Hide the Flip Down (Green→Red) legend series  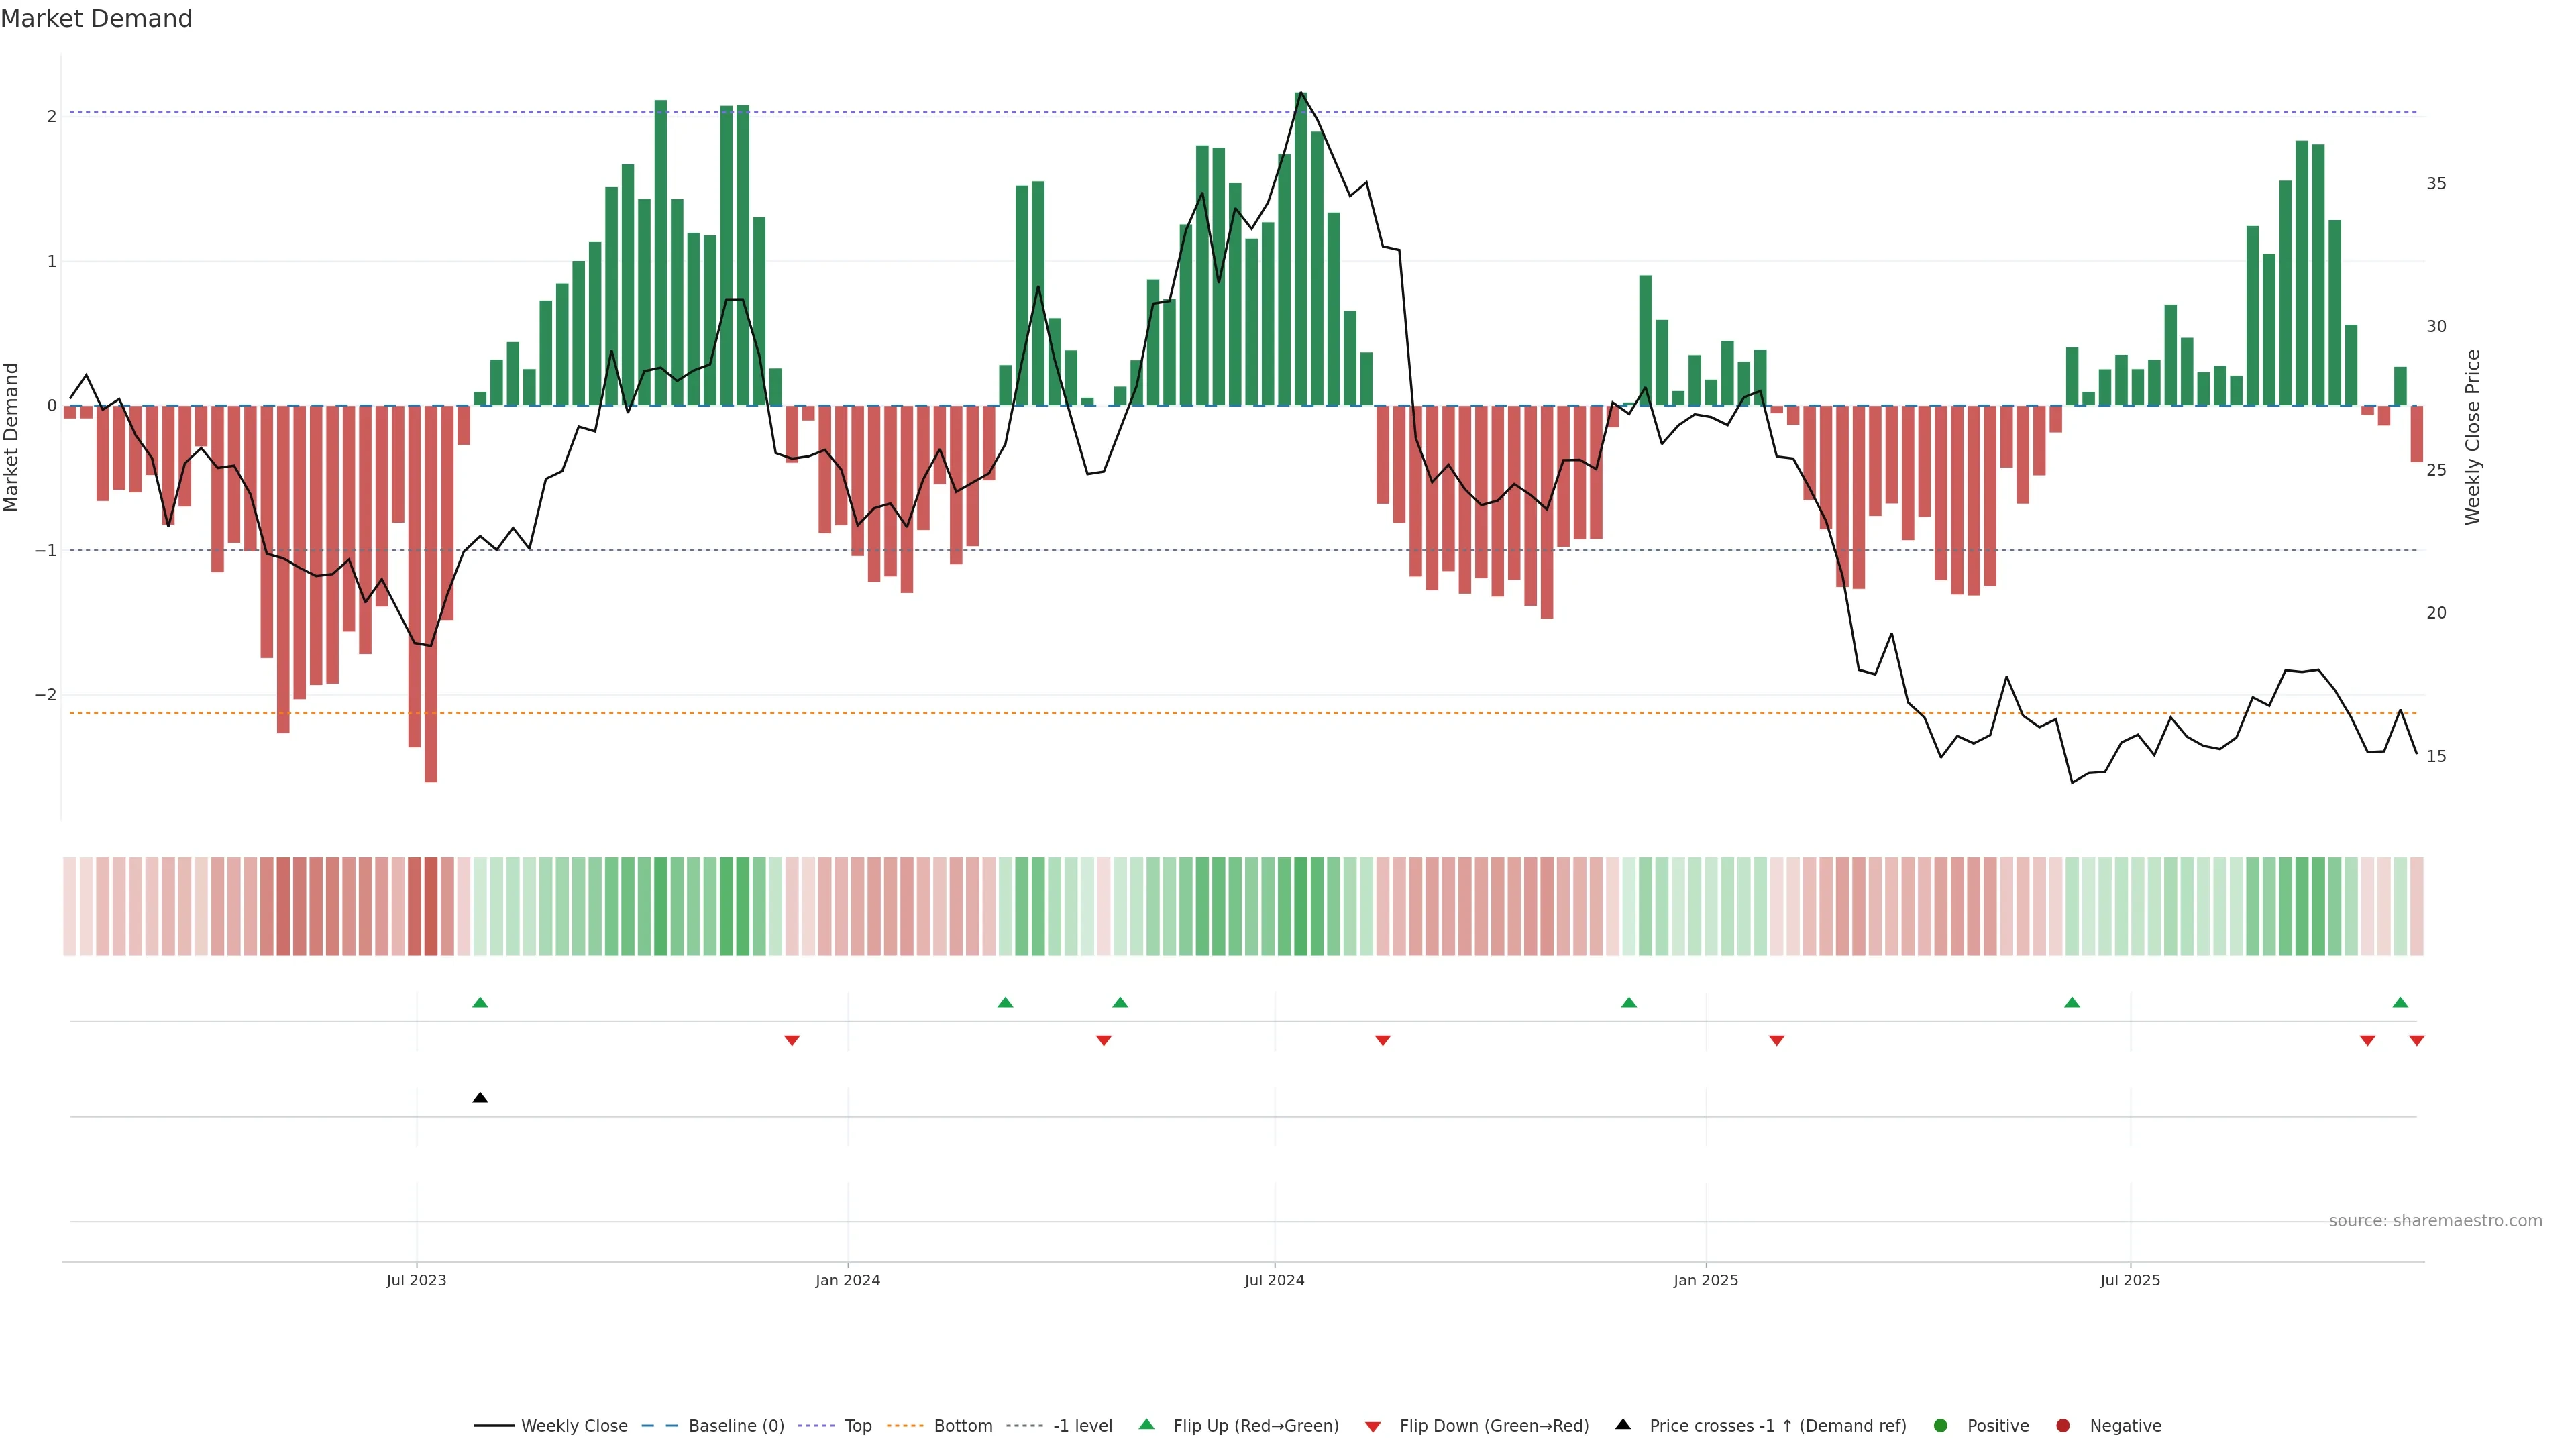coord(1493,1426)
